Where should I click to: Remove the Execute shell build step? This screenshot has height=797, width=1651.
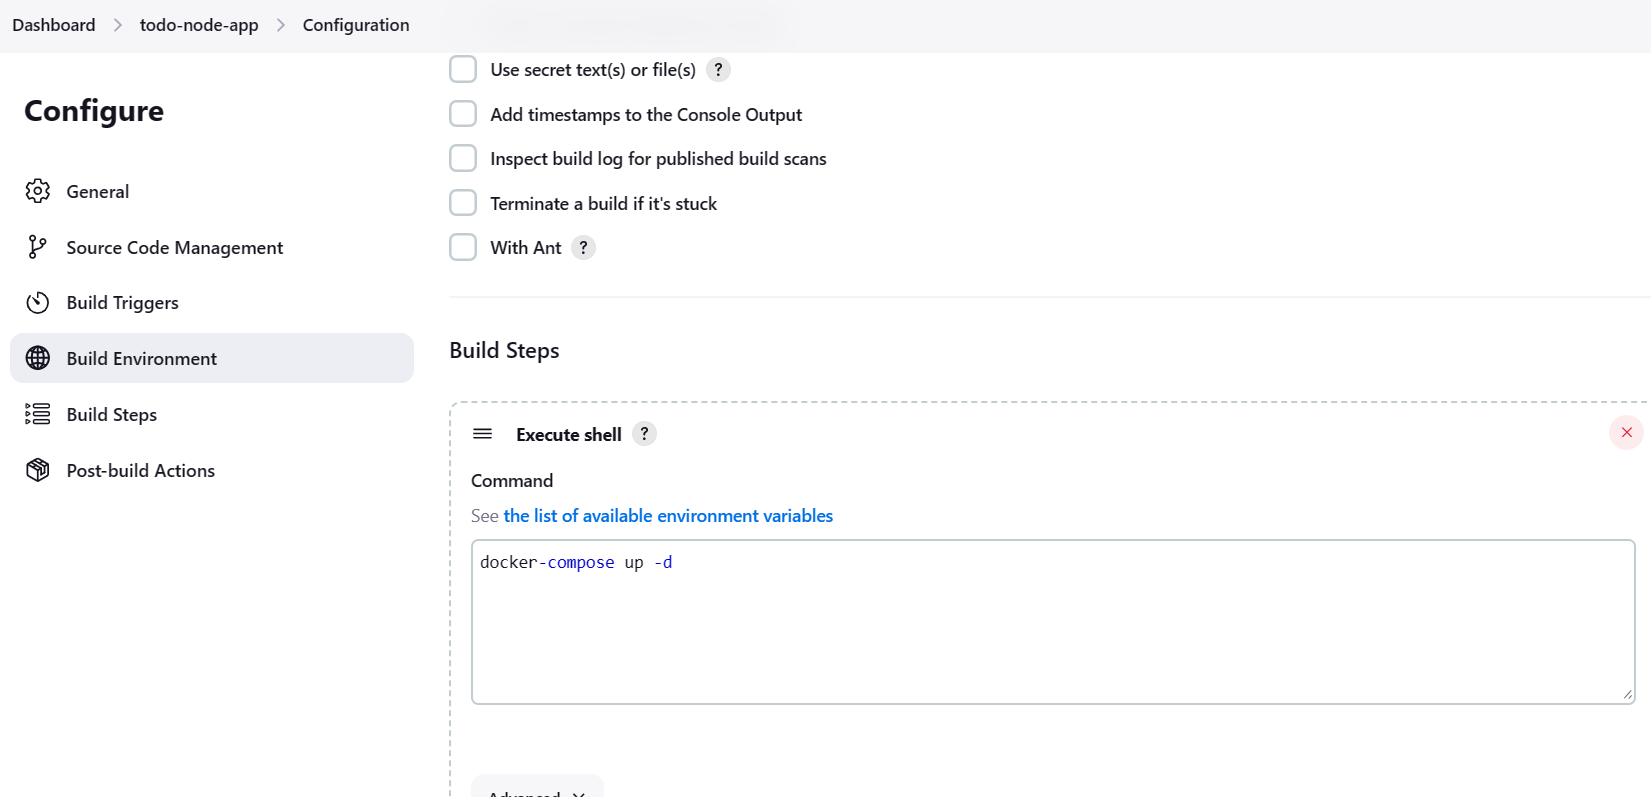pyautogui.click(x=1627, y=433)
